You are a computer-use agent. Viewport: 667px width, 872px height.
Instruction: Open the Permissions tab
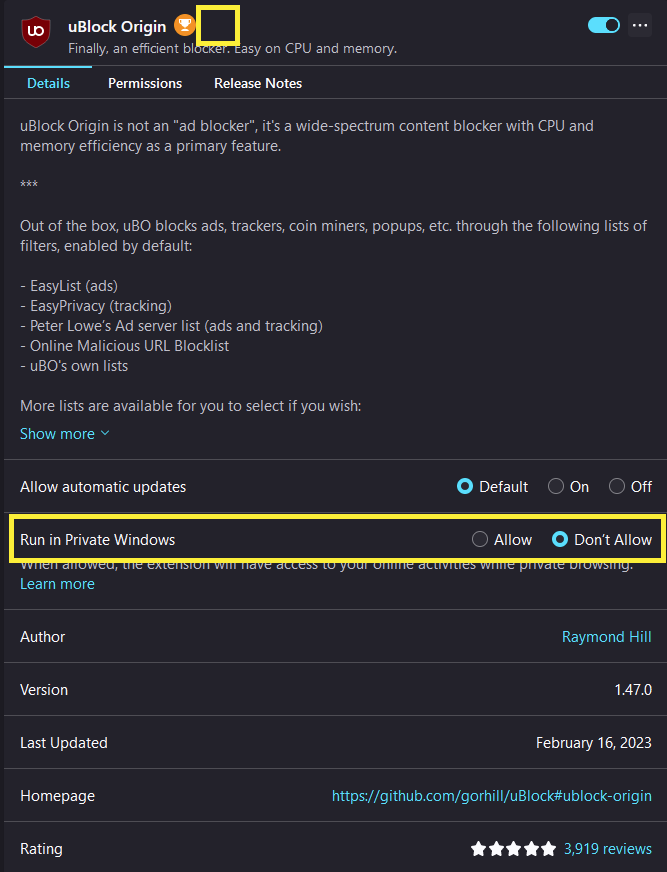[145, 83]
